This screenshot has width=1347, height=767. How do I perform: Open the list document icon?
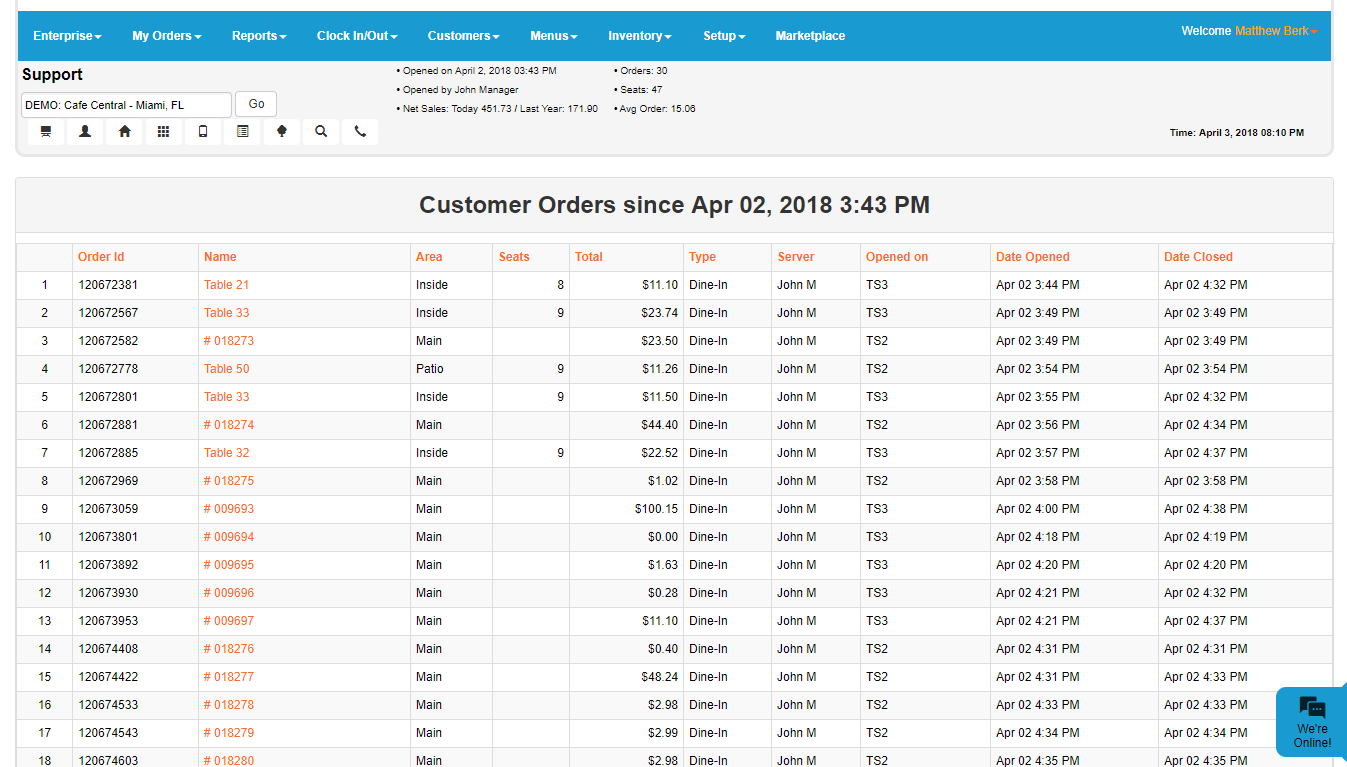(x=242, y=132)
